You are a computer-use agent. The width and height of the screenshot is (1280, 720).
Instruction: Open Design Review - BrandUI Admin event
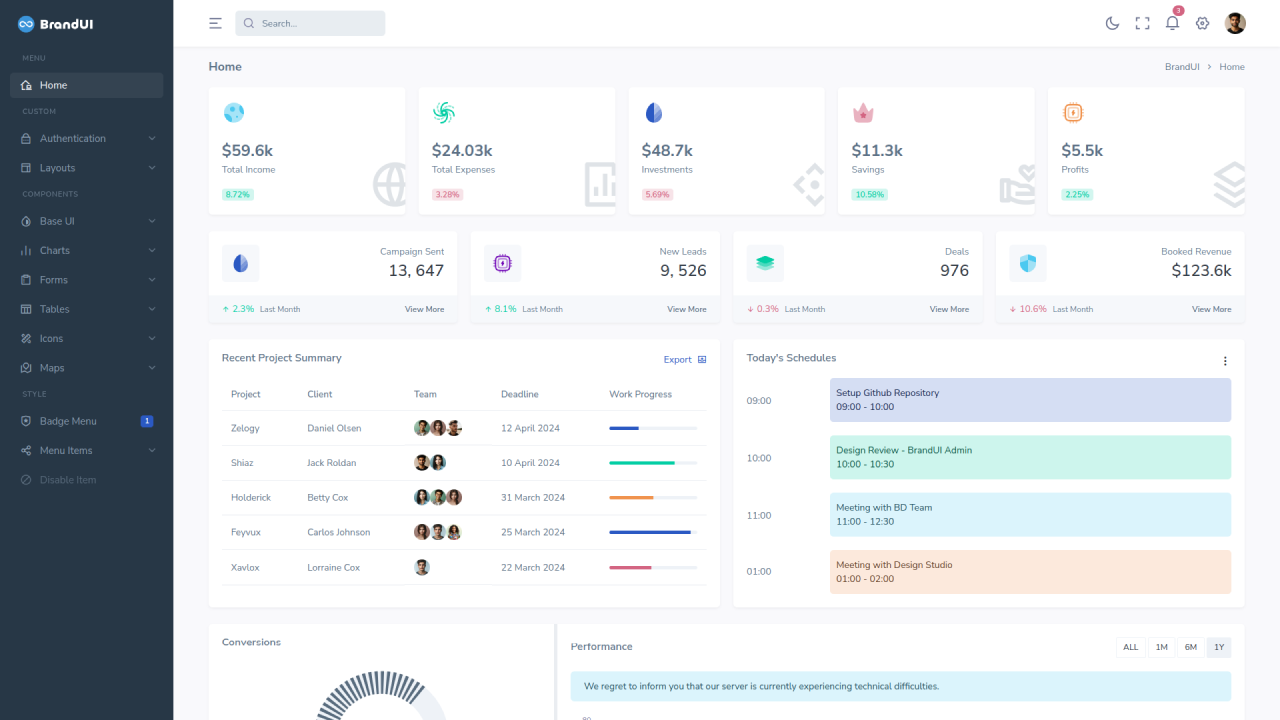tap(1030, 457)
